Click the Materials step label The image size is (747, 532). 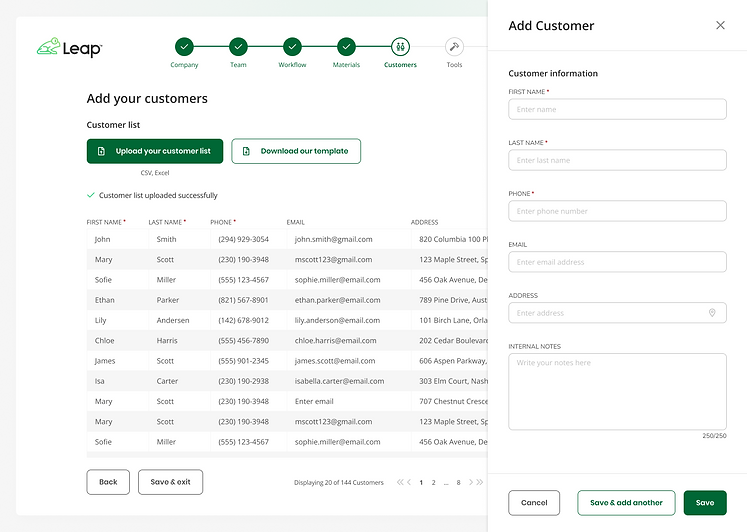pos(346,65)
